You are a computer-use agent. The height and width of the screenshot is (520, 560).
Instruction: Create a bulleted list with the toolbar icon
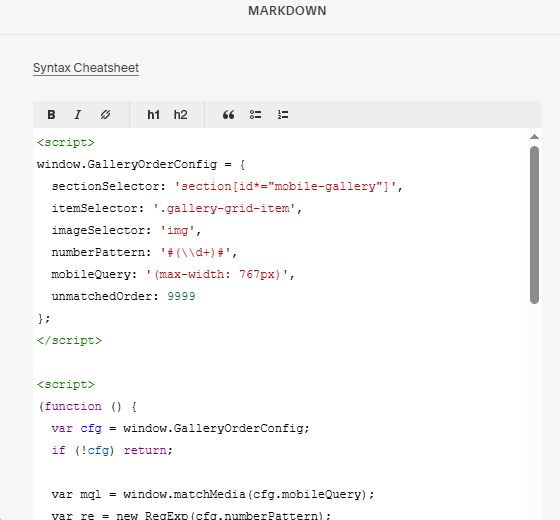tap(255, 115)
